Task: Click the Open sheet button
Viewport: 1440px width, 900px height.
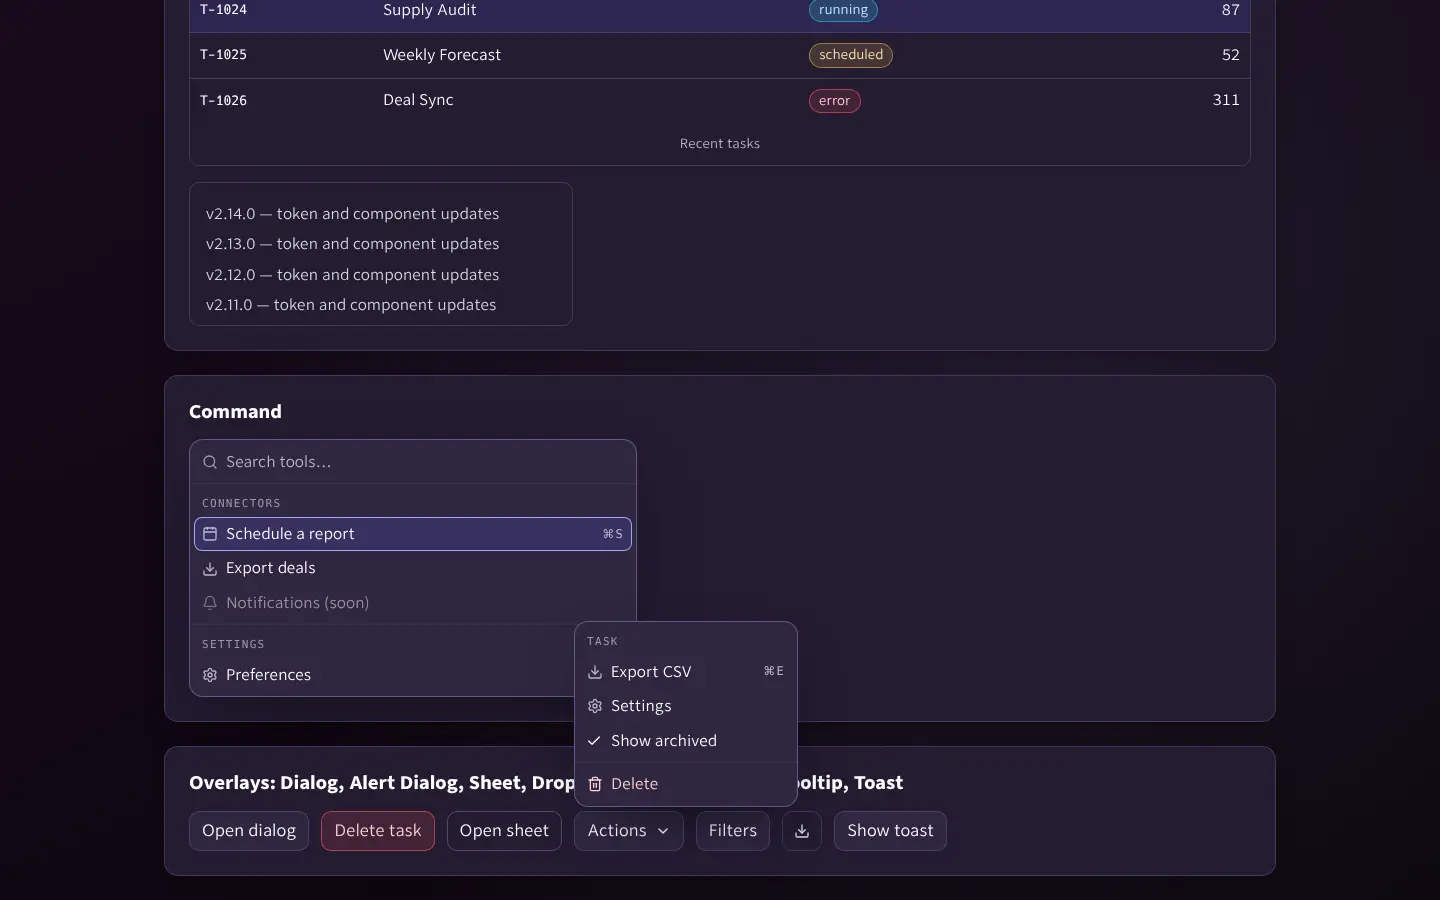Action: 504,831
